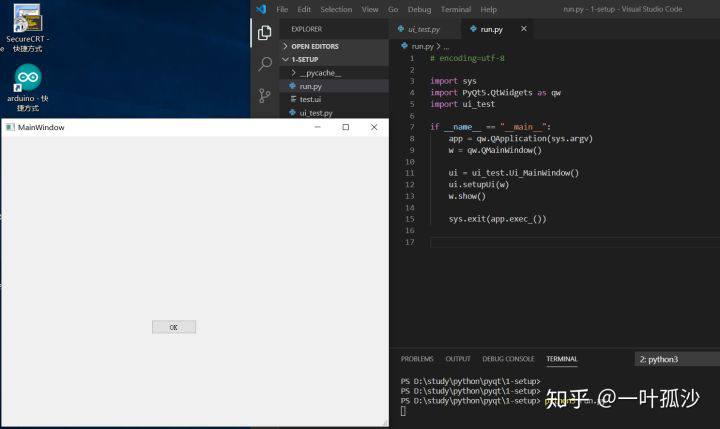Click run.py breadcrumb file icon

pyautogui.click(x=404, y=46)
